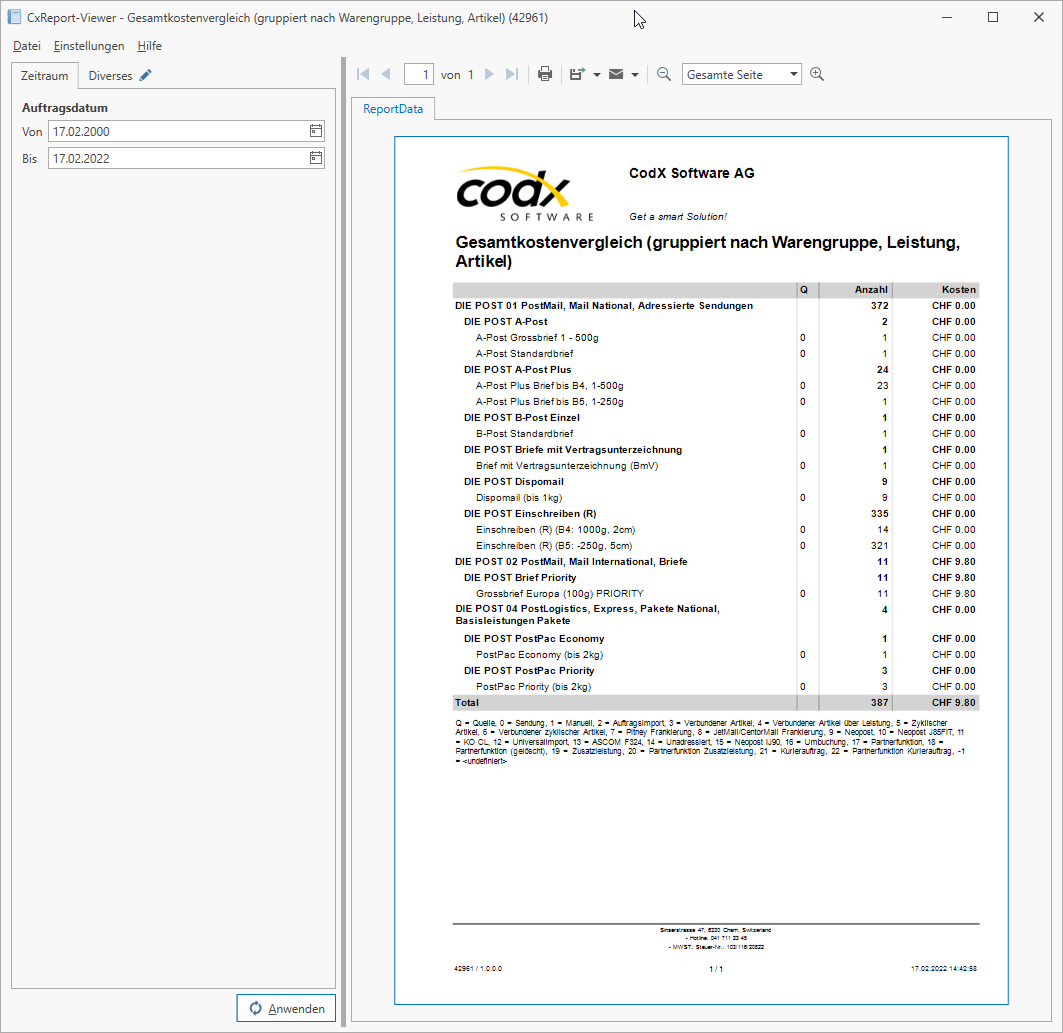Print the report
Viewport: 1063px width, 1033px height.
[545, 75]
